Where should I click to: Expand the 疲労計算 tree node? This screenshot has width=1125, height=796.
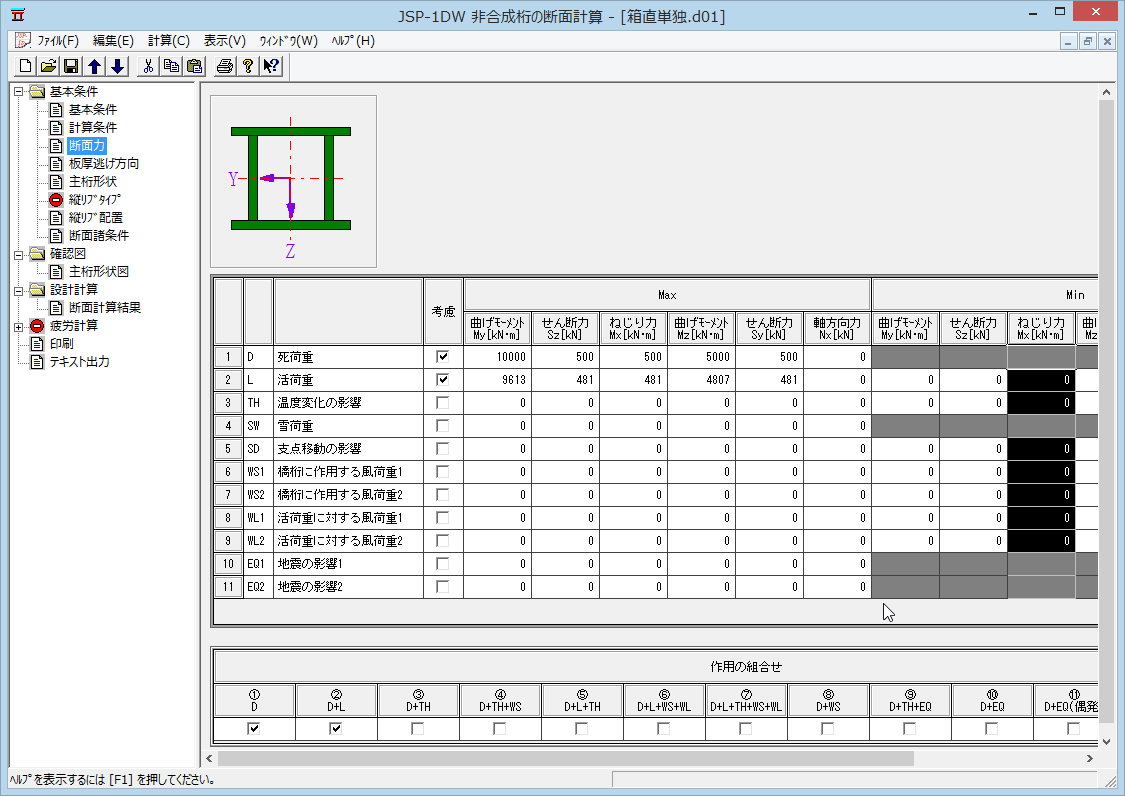[18, 326]
